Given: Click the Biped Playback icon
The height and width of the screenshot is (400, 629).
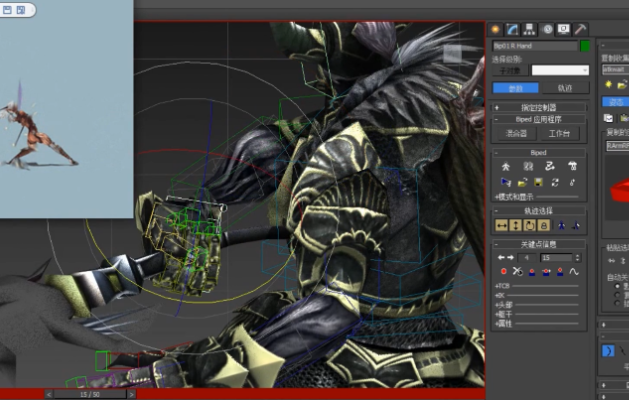Looking at the screenshot, I should pyautogui.click(x=506, y=183).
